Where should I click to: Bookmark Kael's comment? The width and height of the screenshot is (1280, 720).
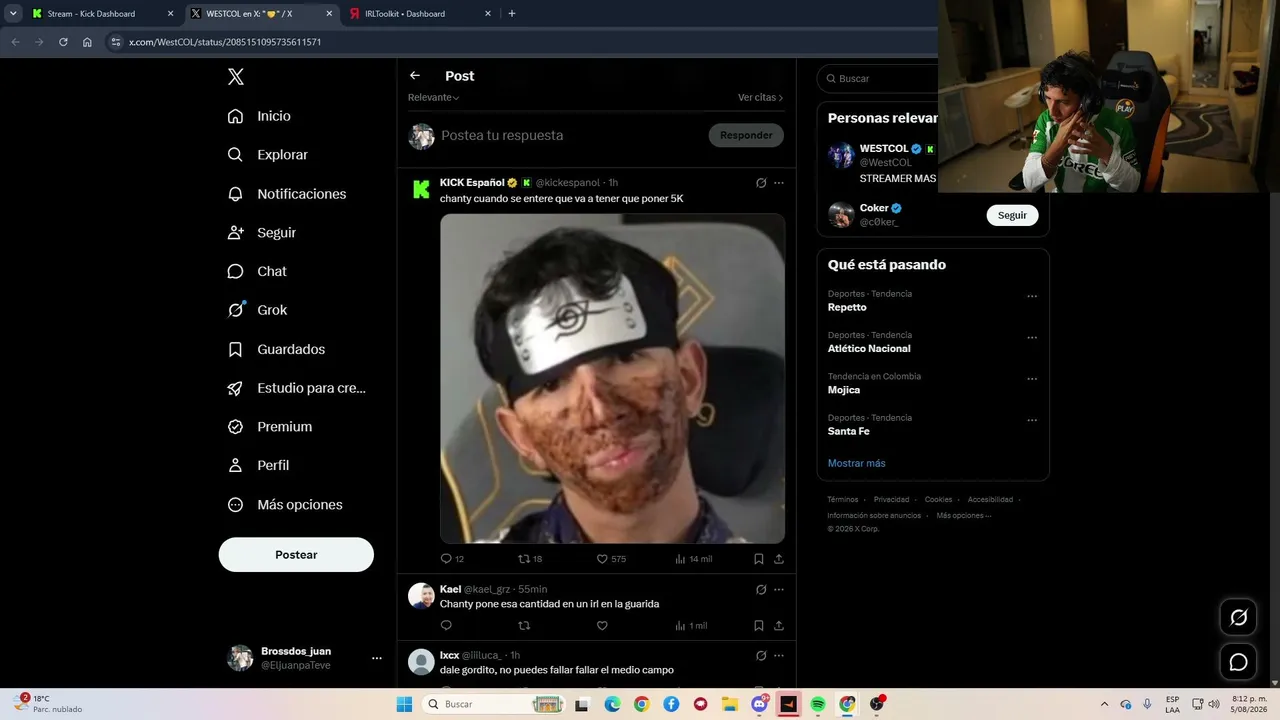(759, 626)
